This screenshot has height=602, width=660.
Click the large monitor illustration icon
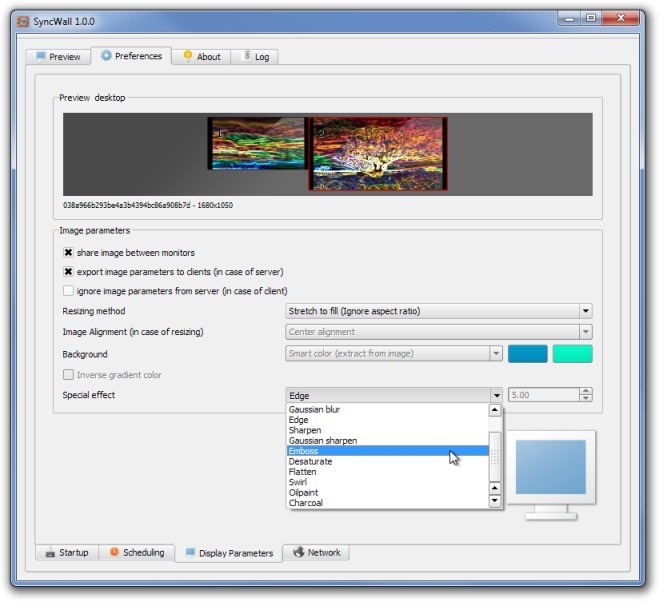coord(551,475)
